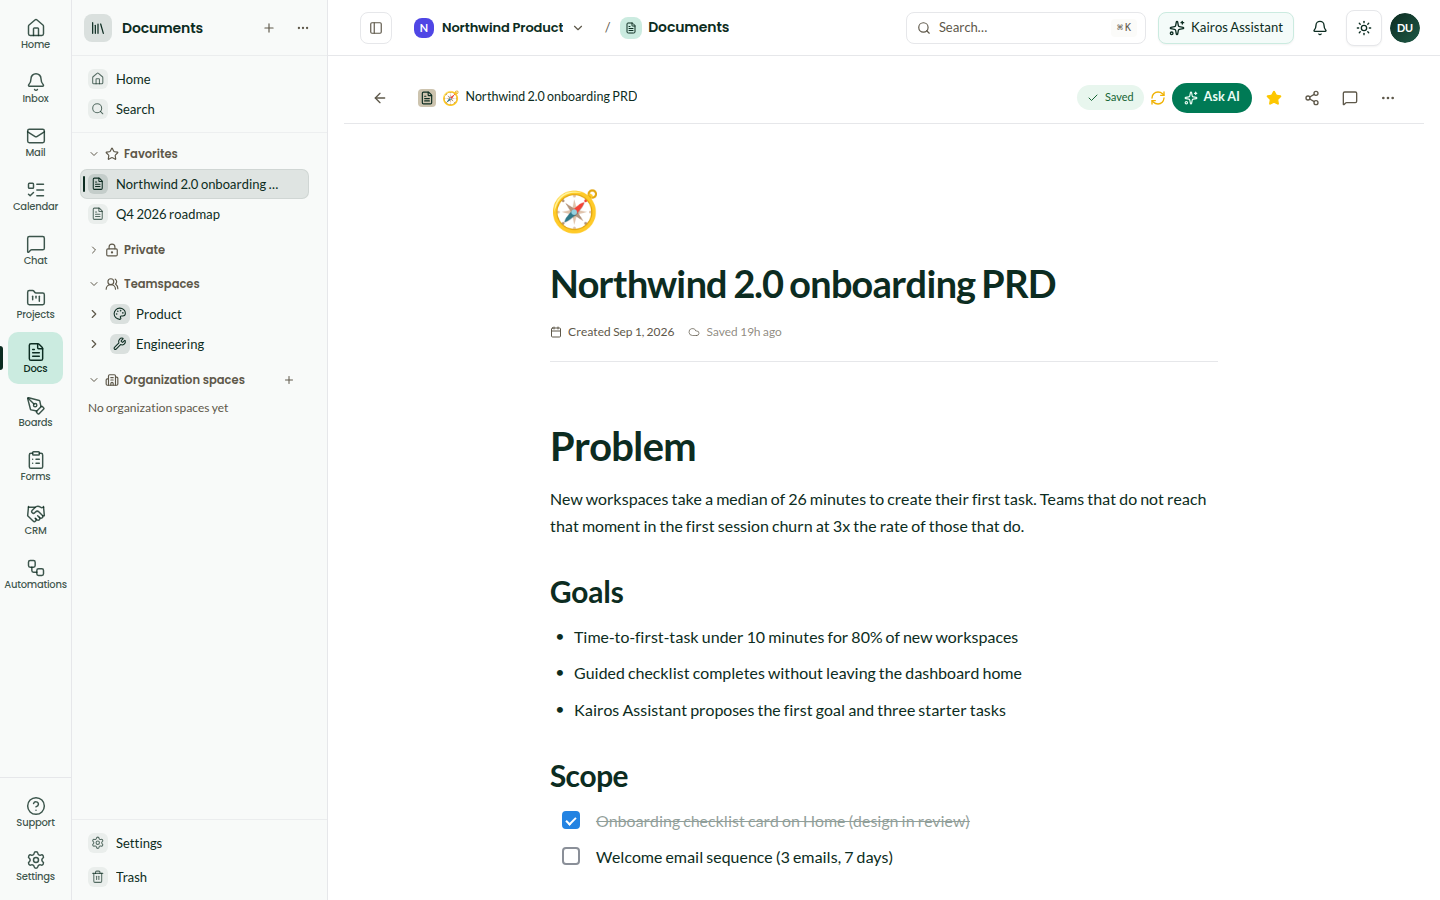Open Mail in the left rail
The height and width of the screenshot is (900, 1440).
36,142
